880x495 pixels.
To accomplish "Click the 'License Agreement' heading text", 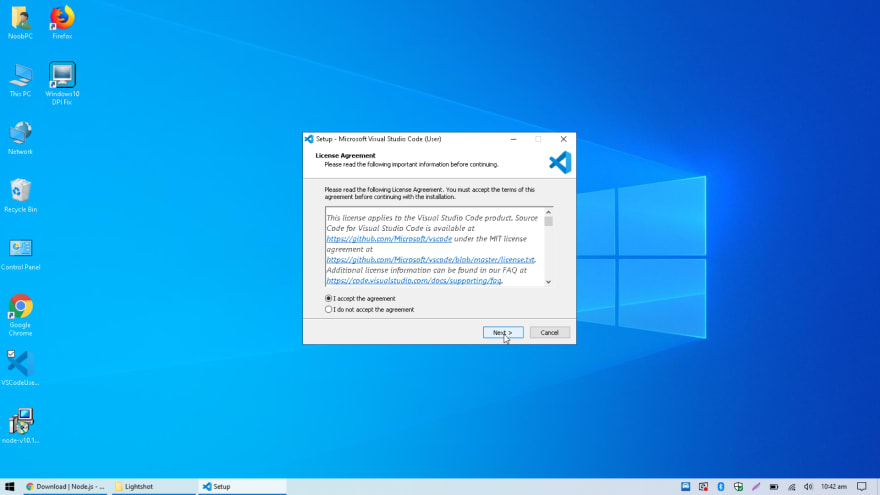I will (345, 155).
